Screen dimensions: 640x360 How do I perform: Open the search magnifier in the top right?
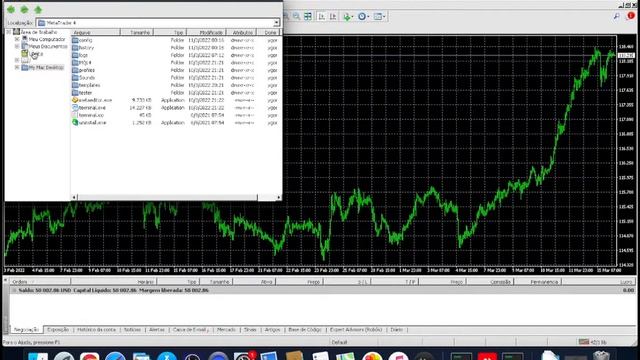tap(616, 16)
